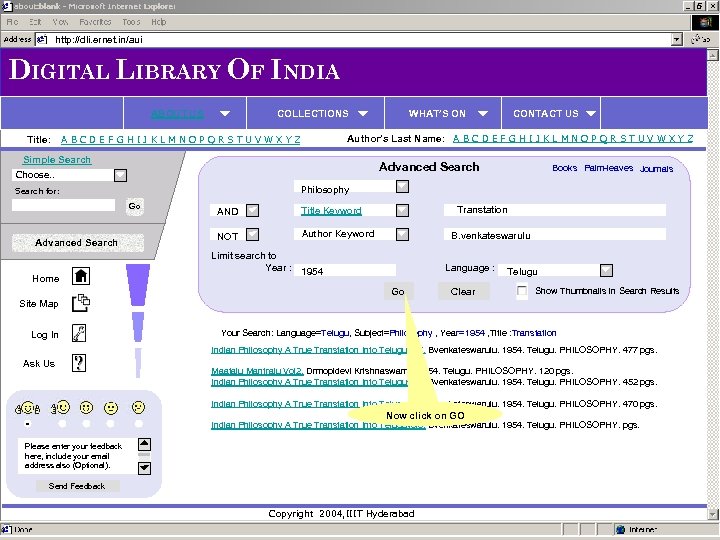
Task: Open the Contact Us menu
Action: pyautogui.click(x=551, y=113)
